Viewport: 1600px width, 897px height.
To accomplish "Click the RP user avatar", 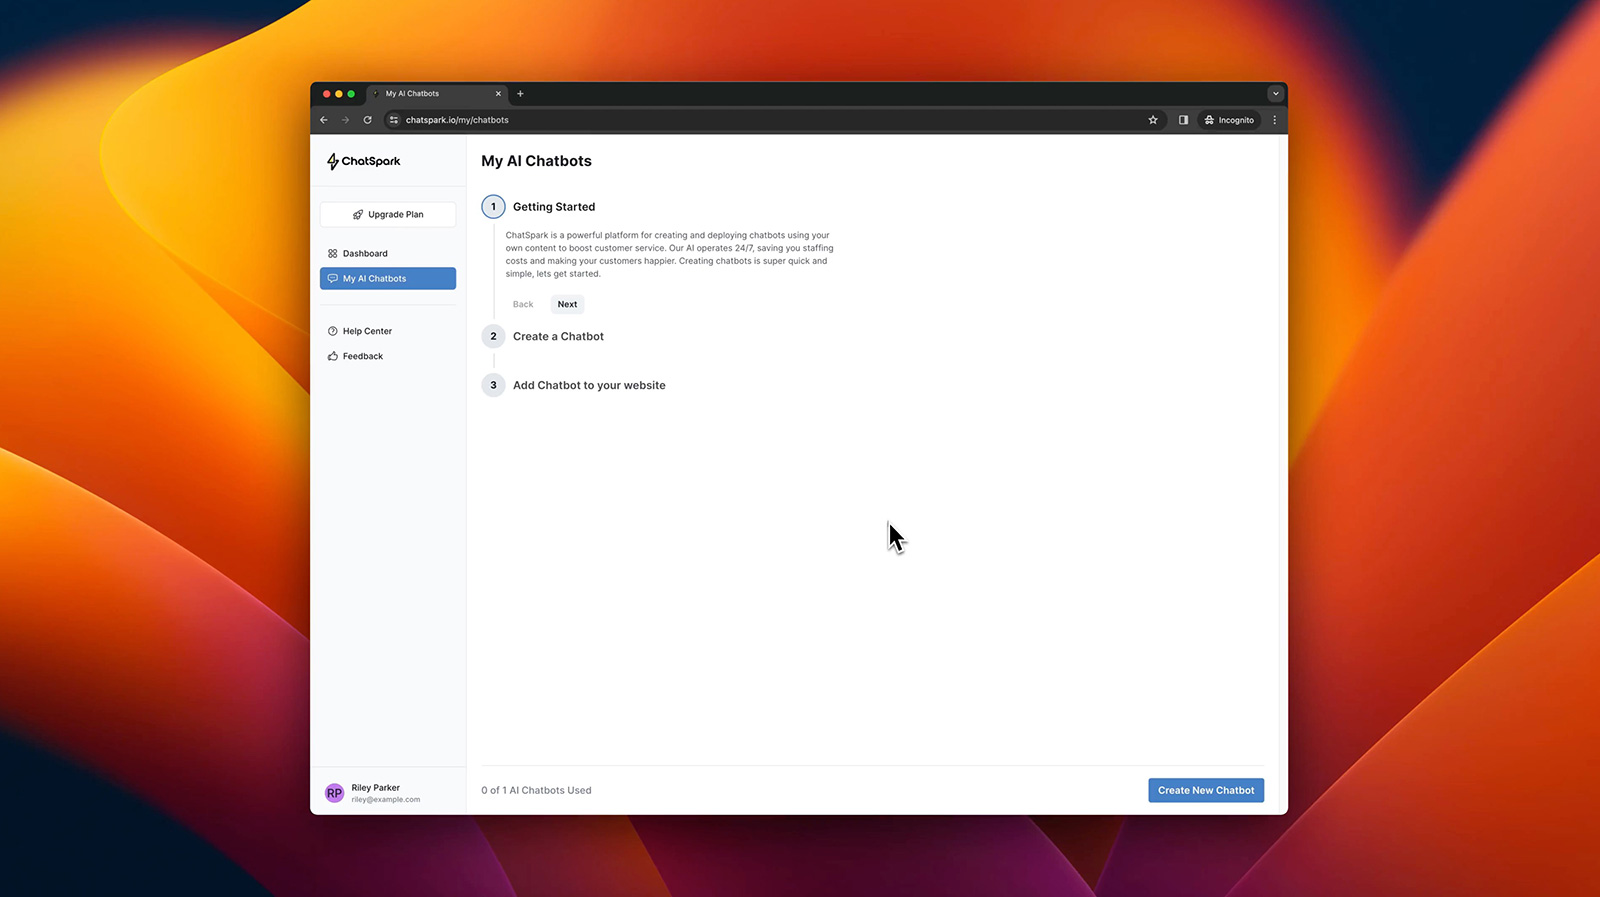I will [334, 793].
